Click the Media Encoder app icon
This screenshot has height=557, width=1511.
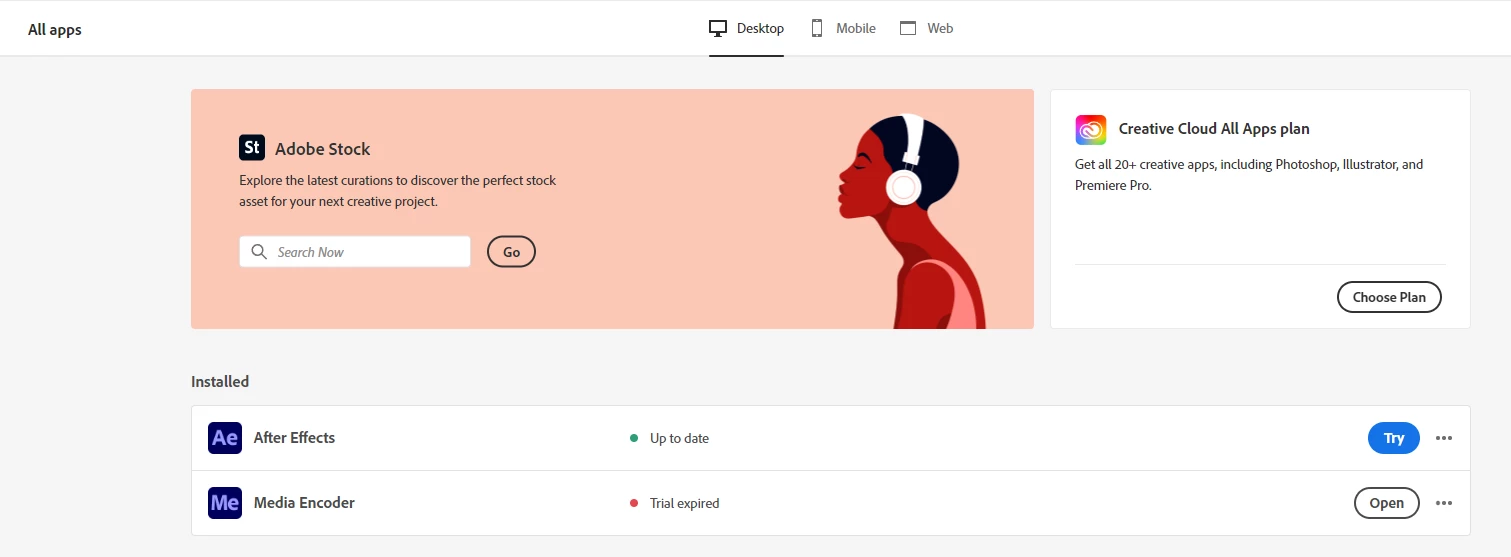225,503
